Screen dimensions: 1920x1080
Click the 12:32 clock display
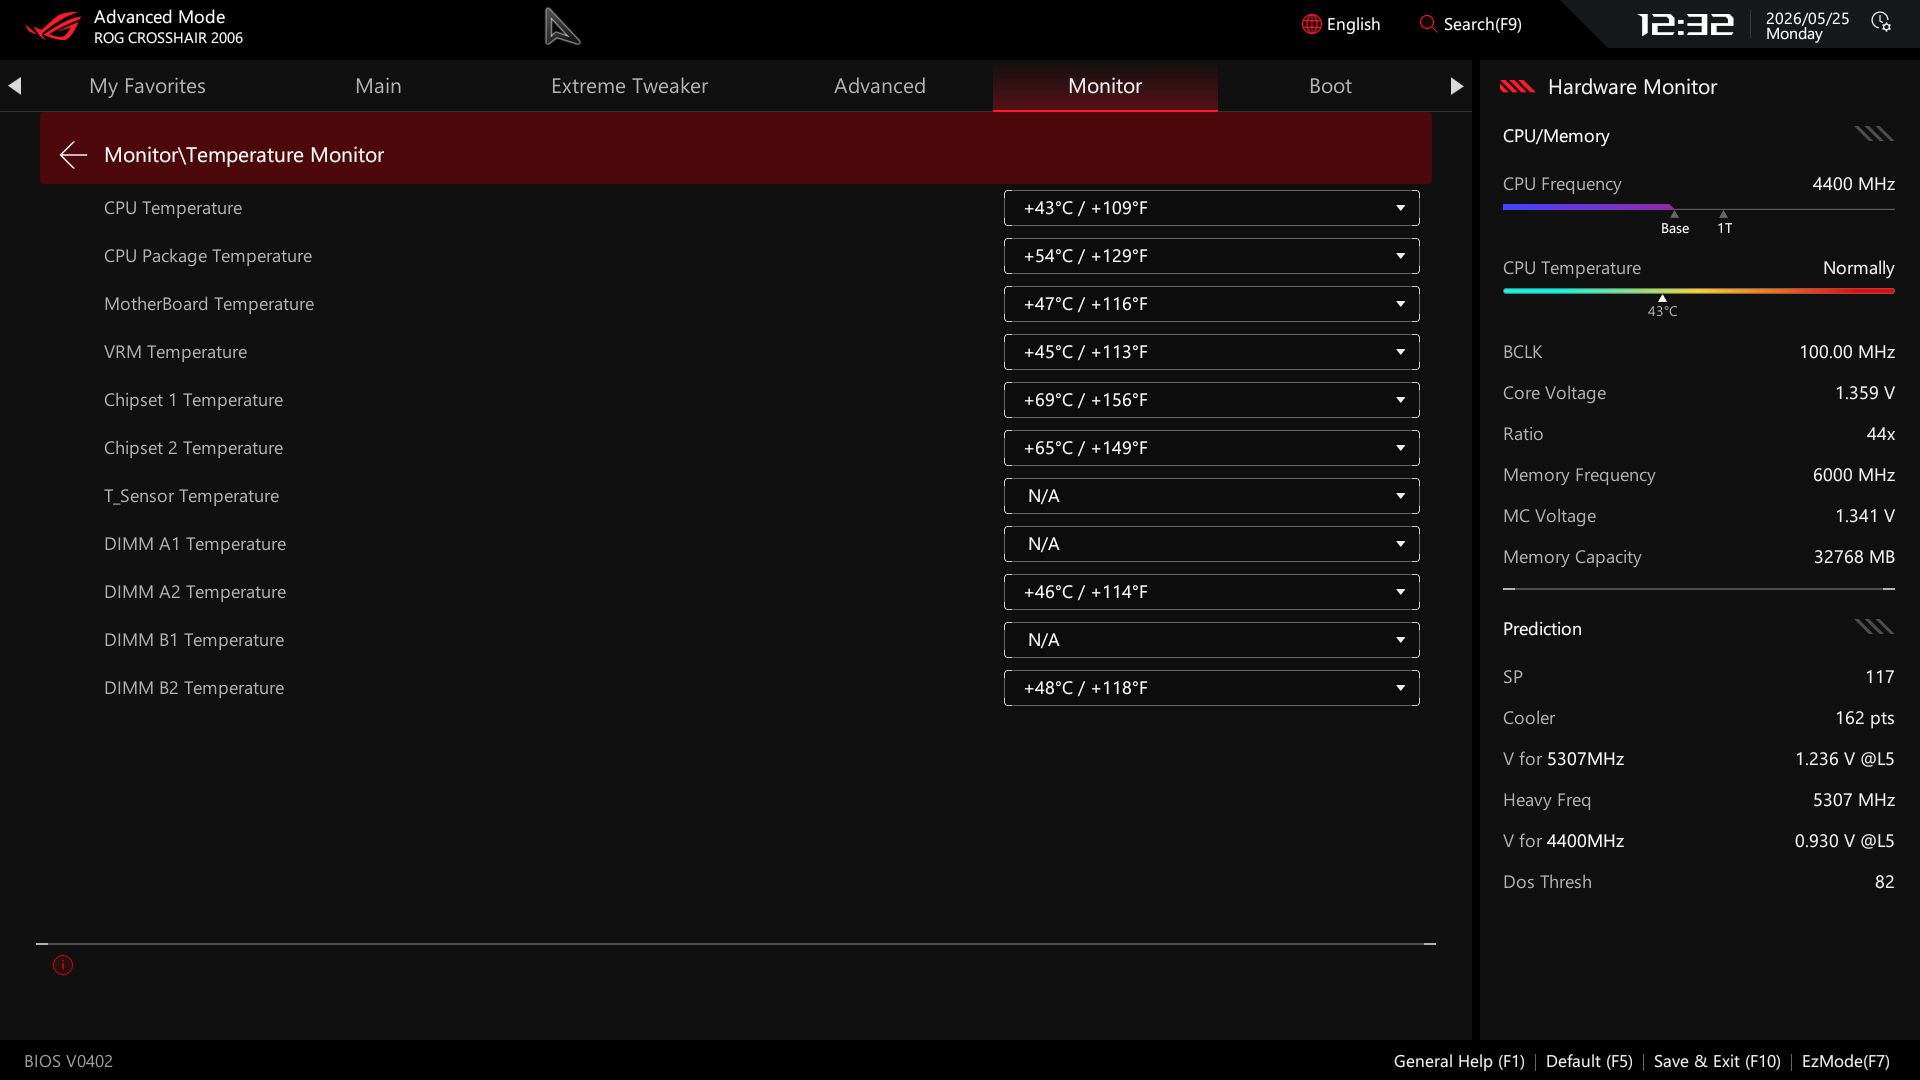1685,24
